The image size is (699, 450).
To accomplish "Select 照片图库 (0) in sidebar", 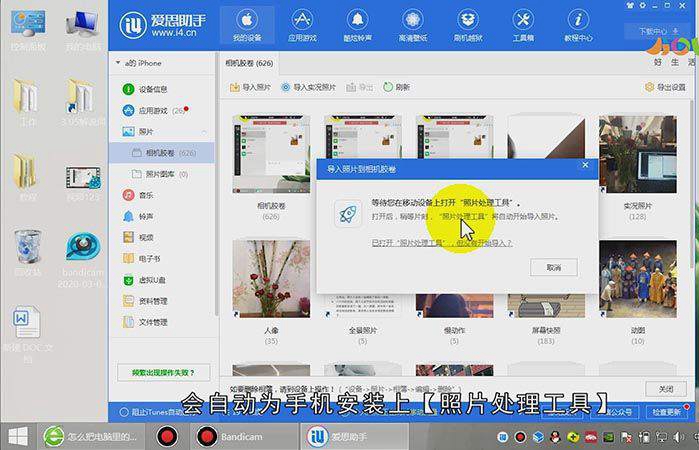I will coord(161,174).
